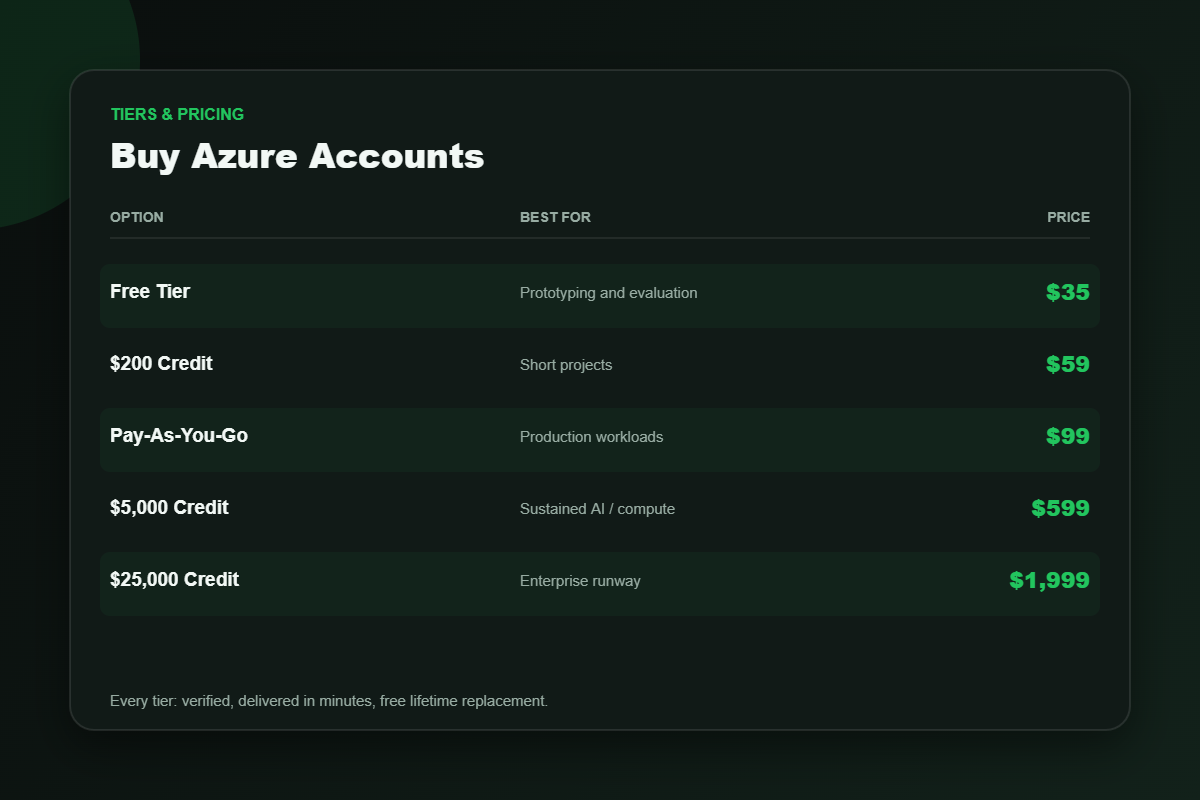Click the $99 price
Viewport: 1200px width, 800px height.
coord(1068,436)
